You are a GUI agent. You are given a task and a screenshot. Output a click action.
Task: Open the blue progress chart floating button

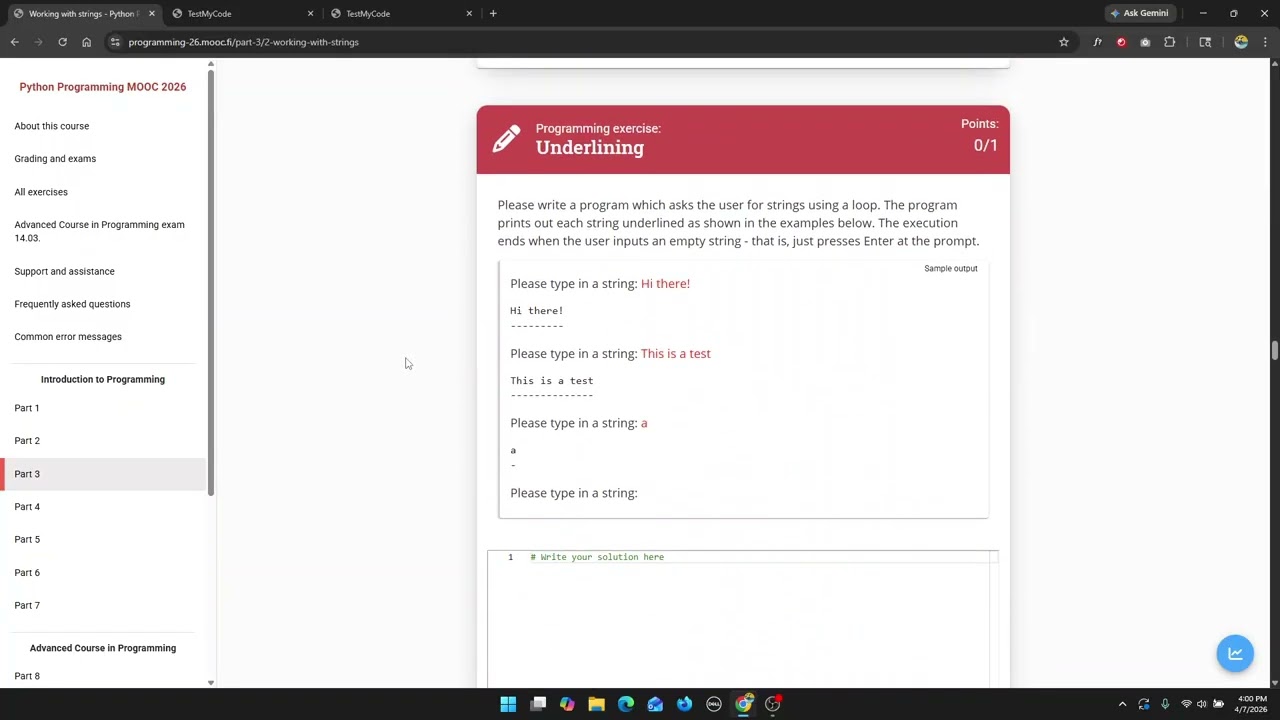[1235, 653]
